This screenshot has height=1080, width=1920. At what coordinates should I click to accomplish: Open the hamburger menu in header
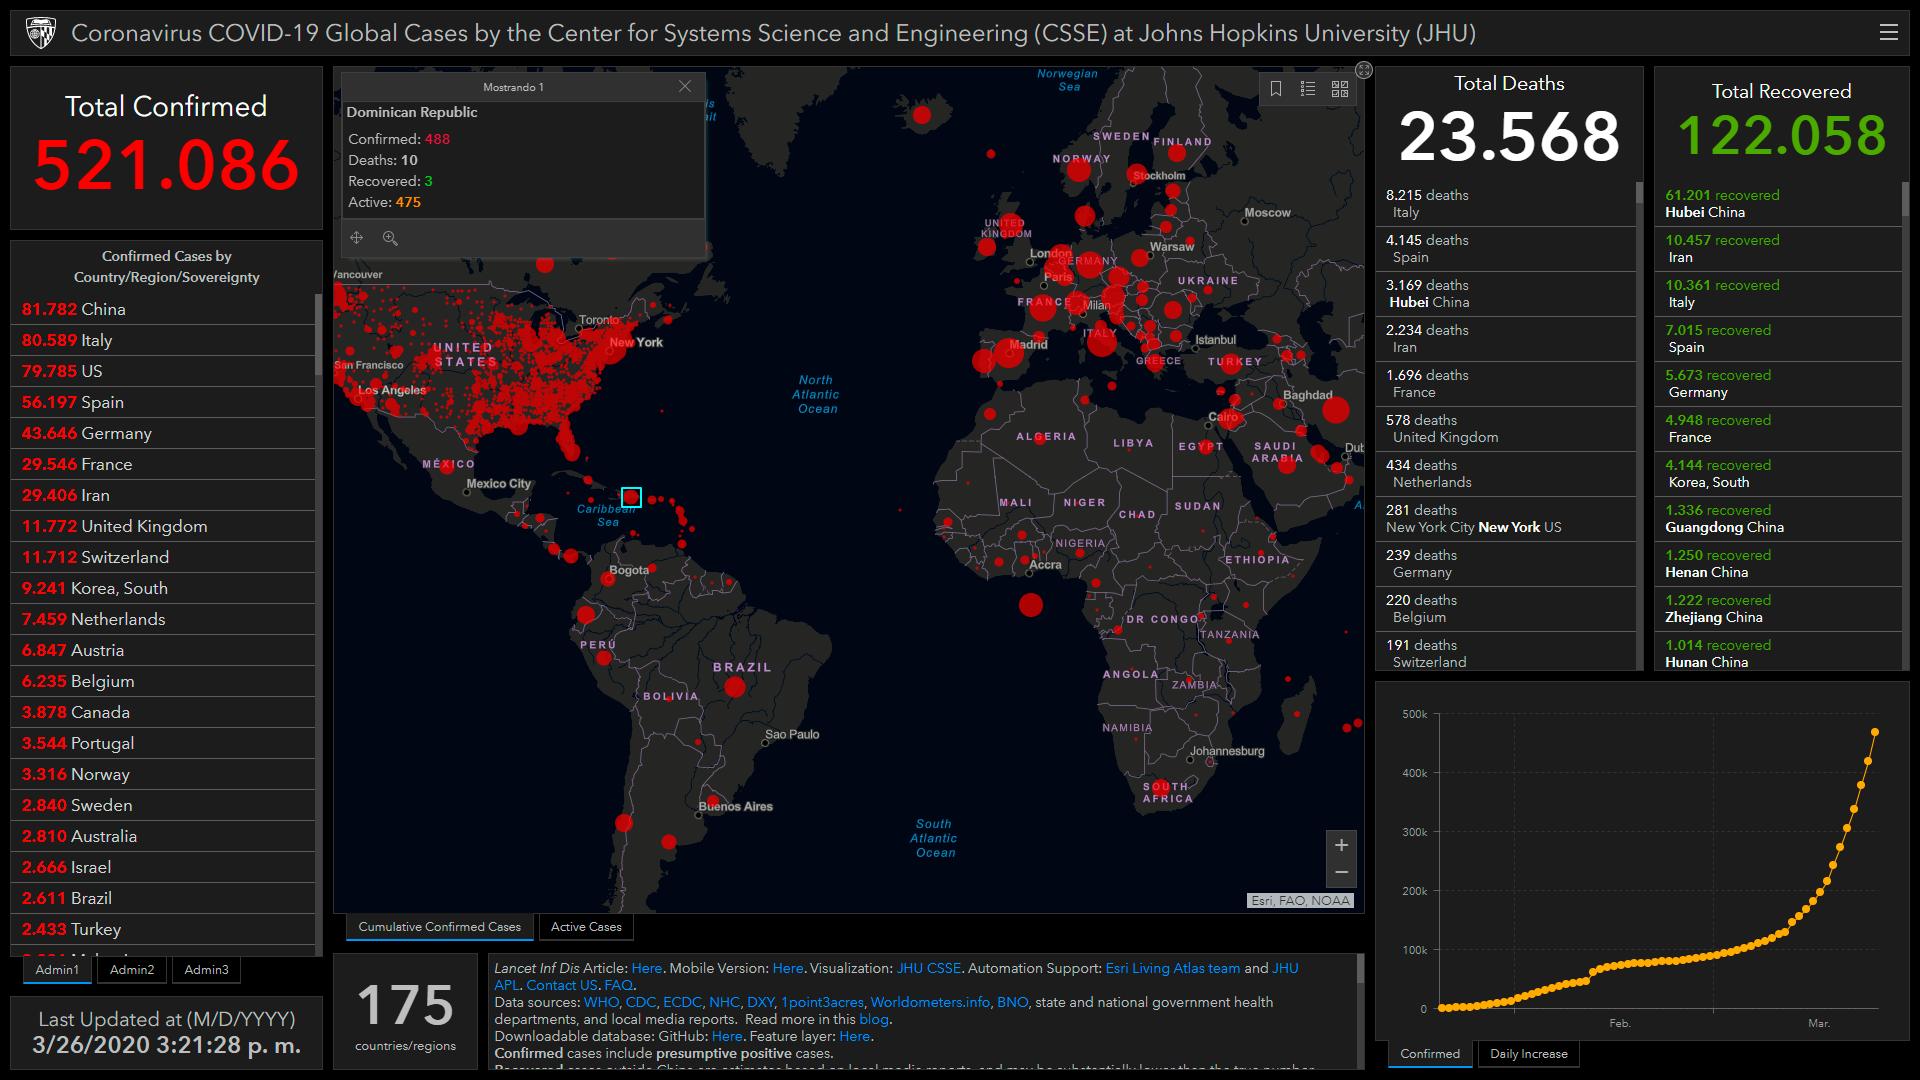(1888, 32)
